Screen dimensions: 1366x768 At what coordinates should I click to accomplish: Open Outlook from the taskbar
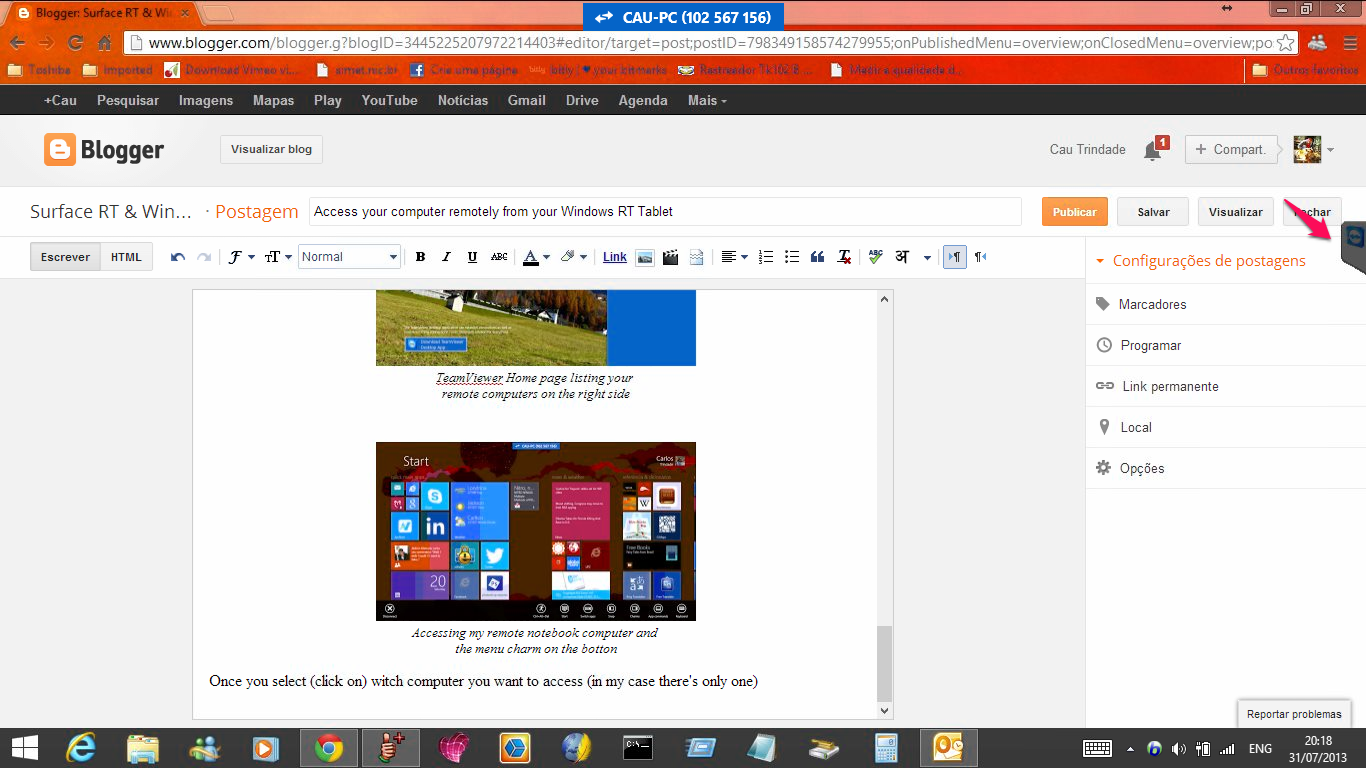pos(947,748)
